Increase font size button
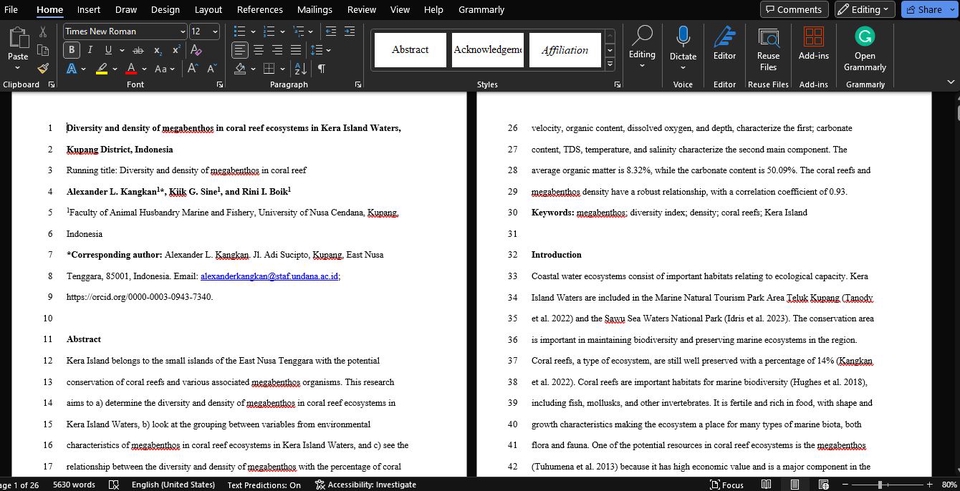This screenshot has width=960, height=491. click(192, 69)
